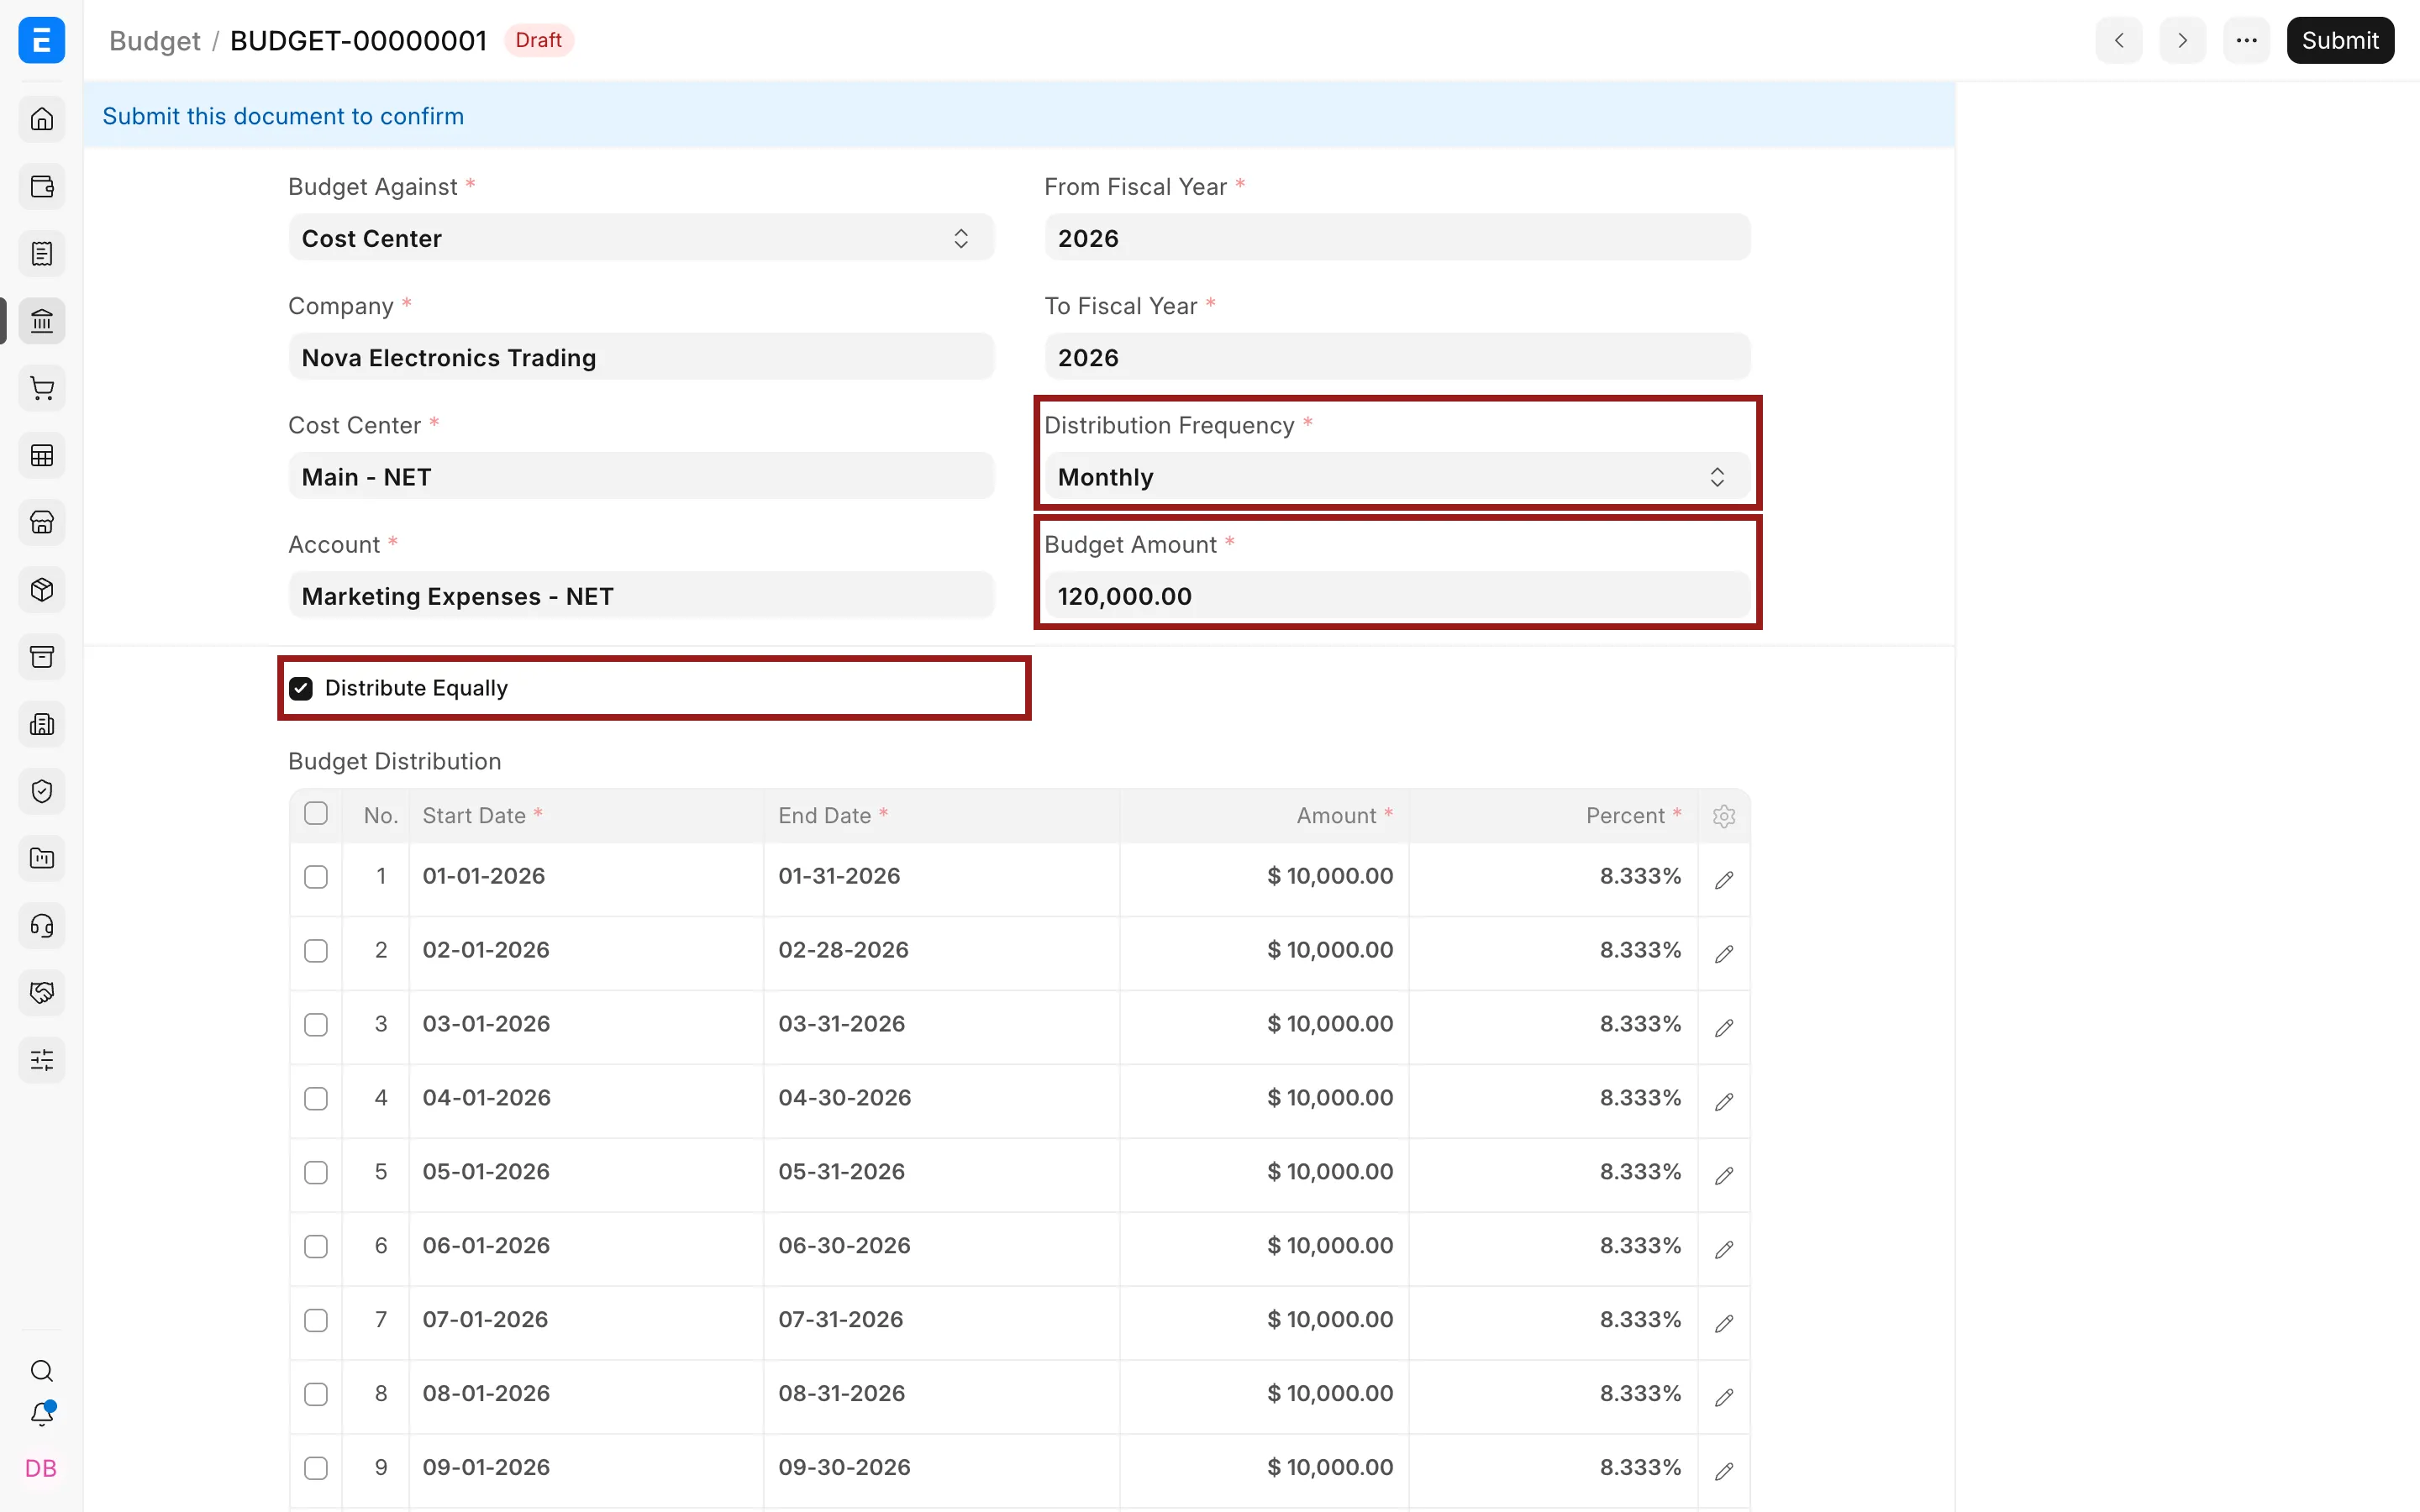
Task: Click the Submit button
Action: click(x=2340, y=40)
